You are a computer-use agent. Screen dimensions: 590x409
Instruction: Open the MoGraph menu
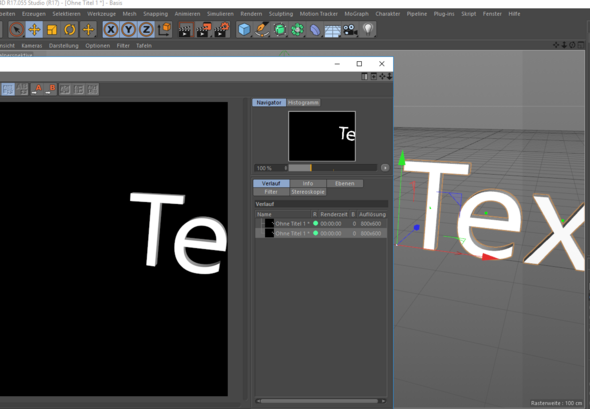pyautogui.click(x=356, y=14)
